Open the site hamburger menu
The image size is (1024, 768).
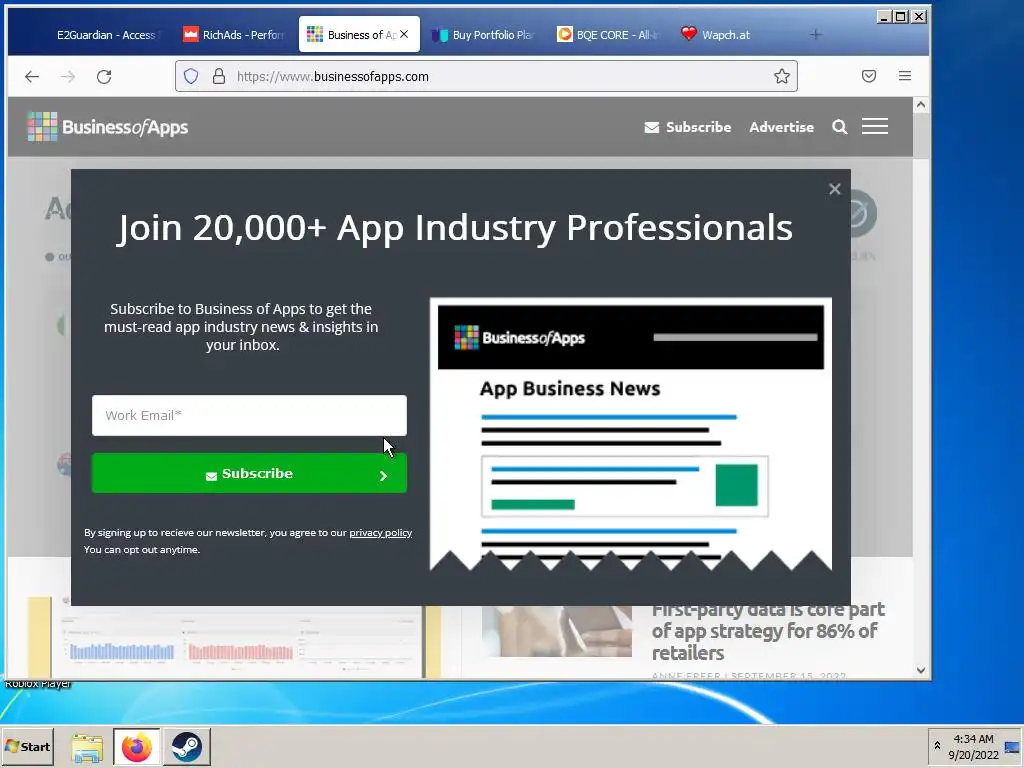point(874,126)
